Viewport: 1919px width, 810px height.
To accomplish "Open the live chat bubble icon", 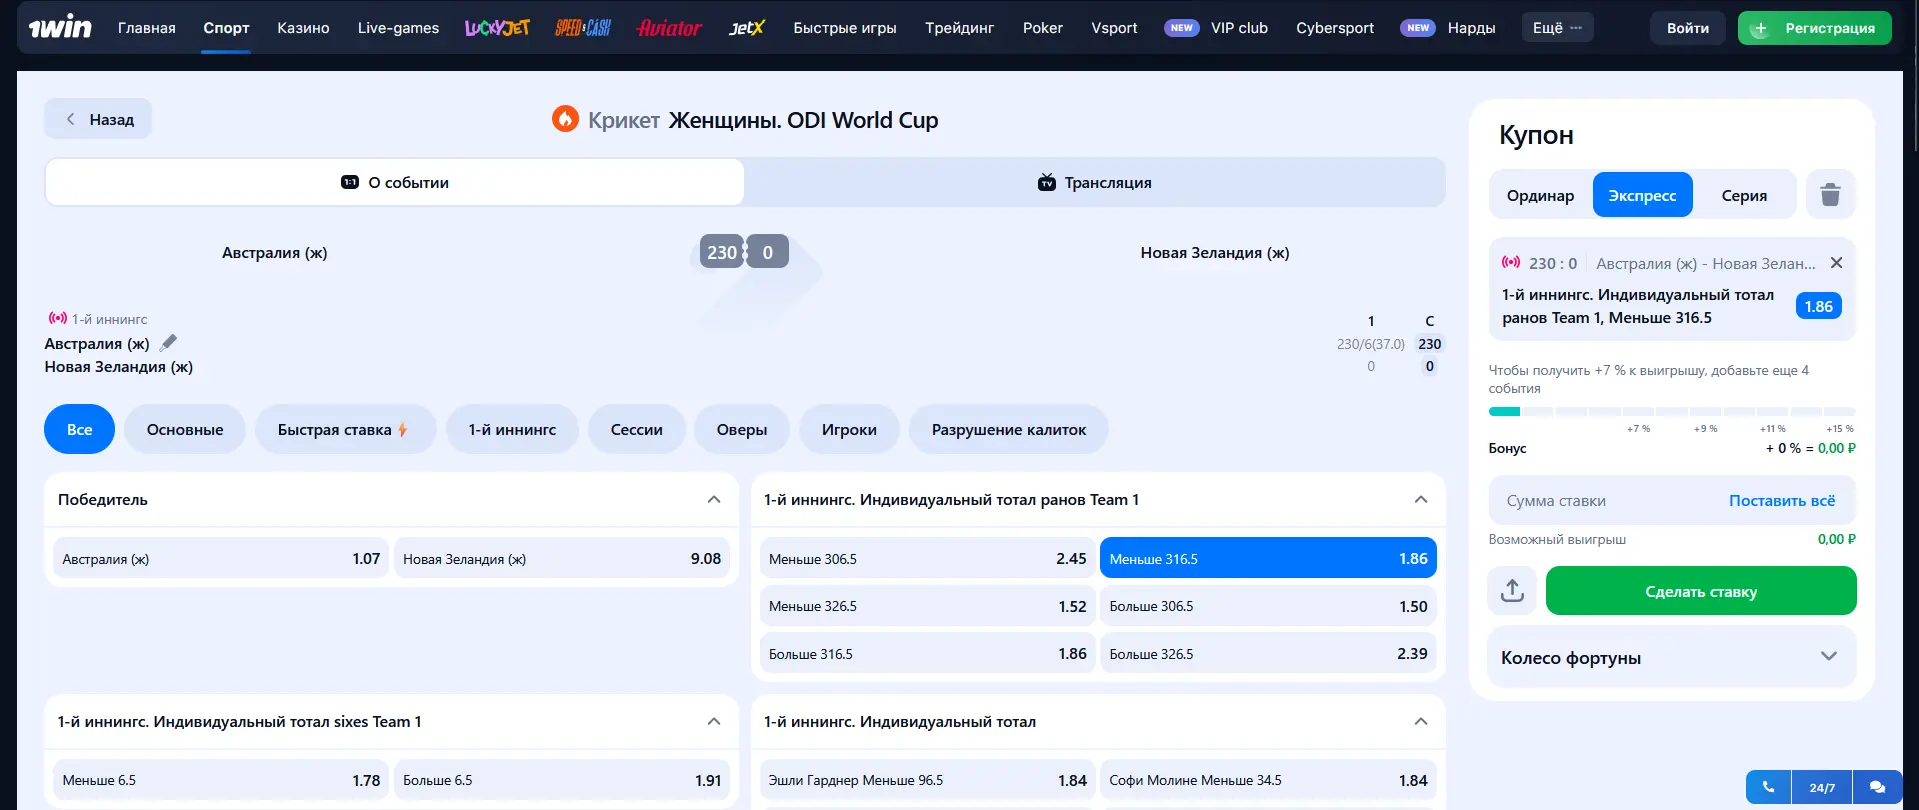I will pyautogui.click(x=1877, y=787).
